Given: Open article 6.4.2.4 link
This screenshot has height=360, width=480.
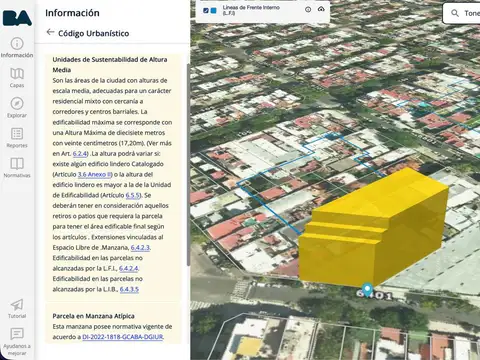Looking at the screenshot, I should 128,268.
